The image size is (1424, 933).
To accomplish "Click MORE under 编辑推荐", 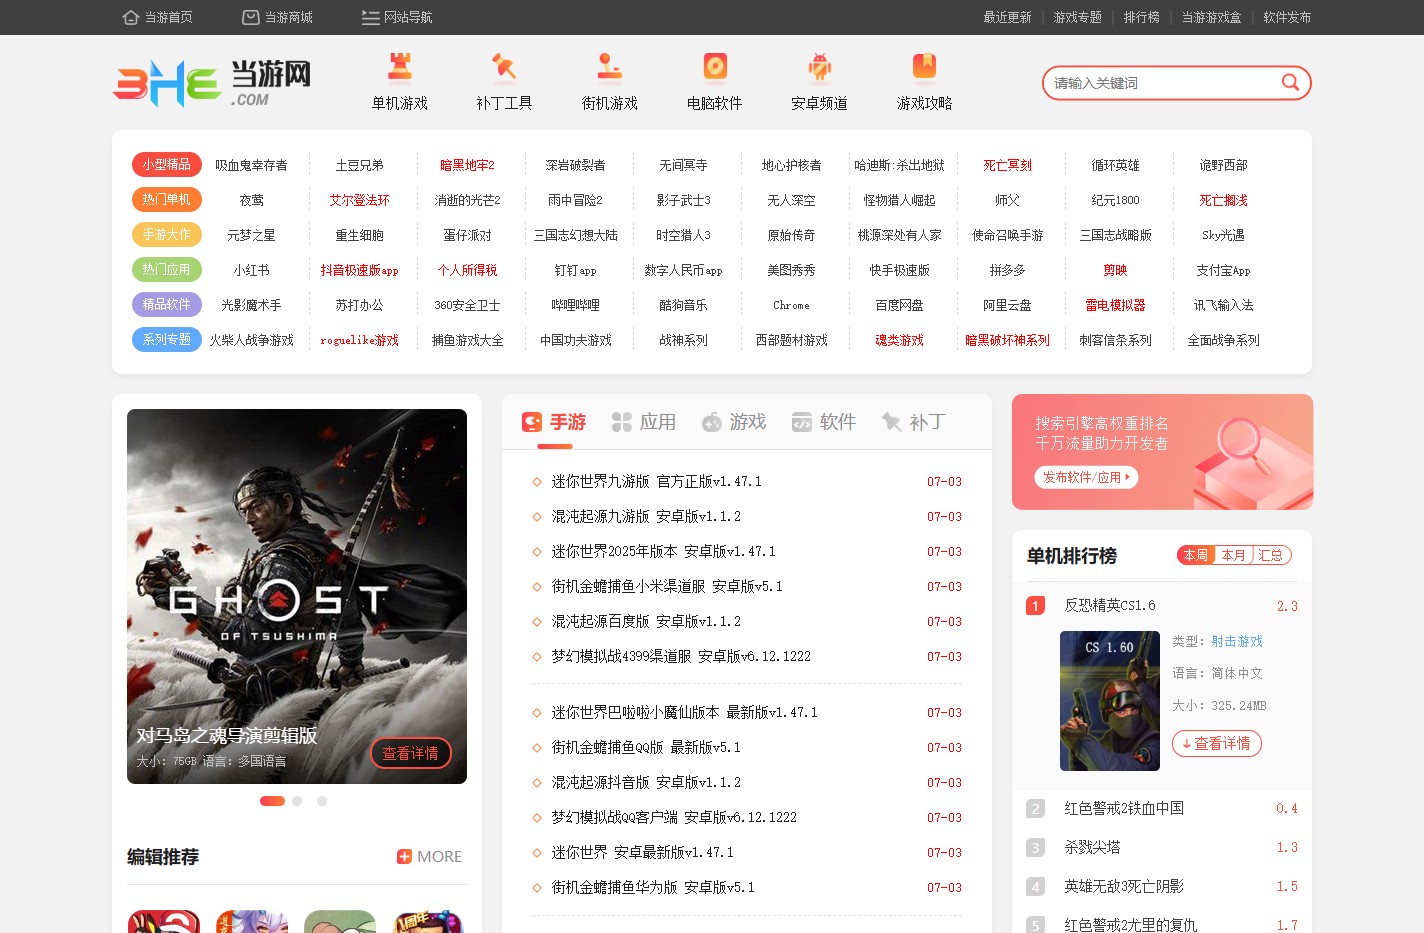I will pos(439,856).
